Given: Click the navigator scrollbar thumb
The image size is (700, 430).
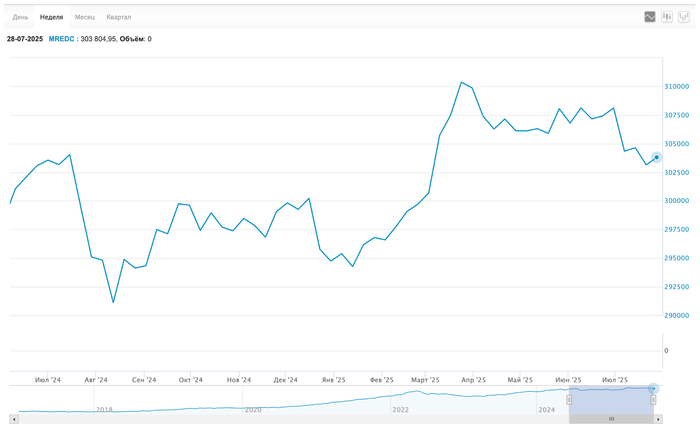Looking at the screenshot, I should (x=611, y=418).
